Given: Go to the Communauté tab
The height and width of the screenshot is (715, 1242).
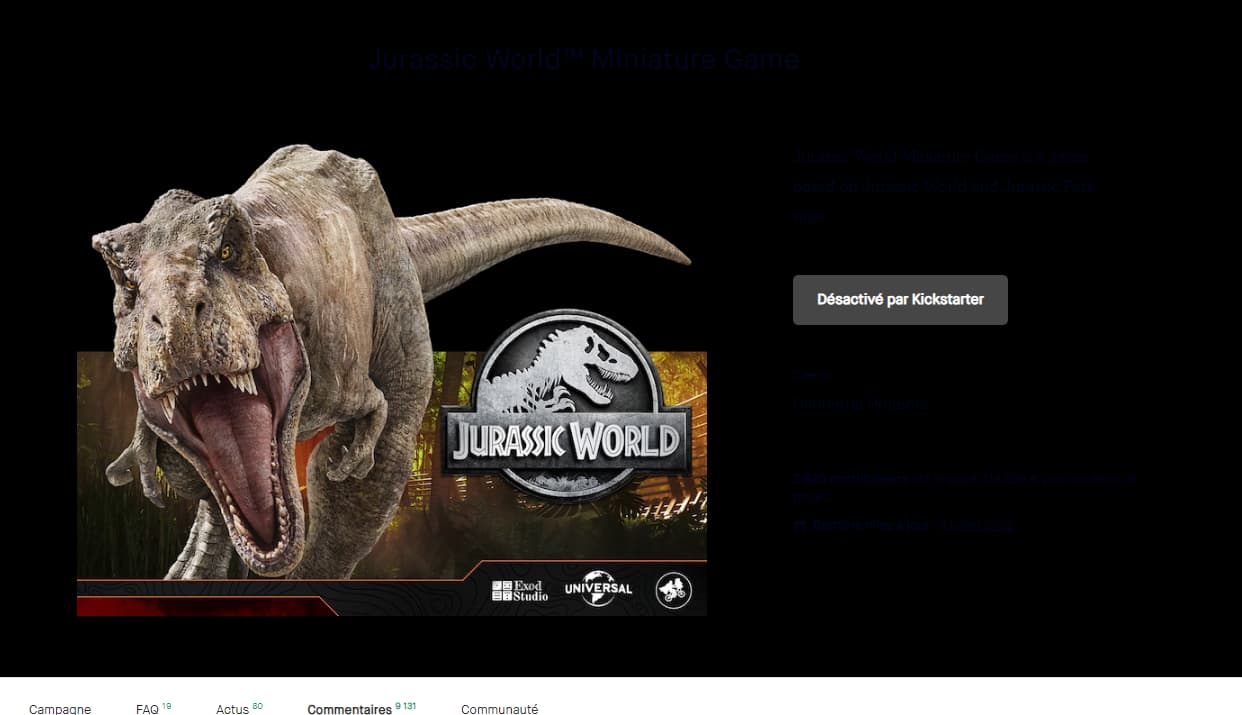Looking at the screenshot, I should tap(499, 709).
